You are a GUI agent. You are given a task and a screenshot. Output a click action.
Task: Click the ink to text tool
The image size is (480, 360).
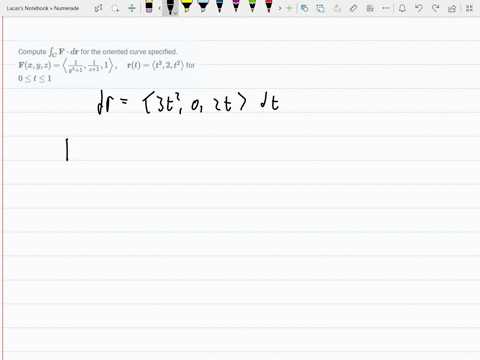coord(337,8)
